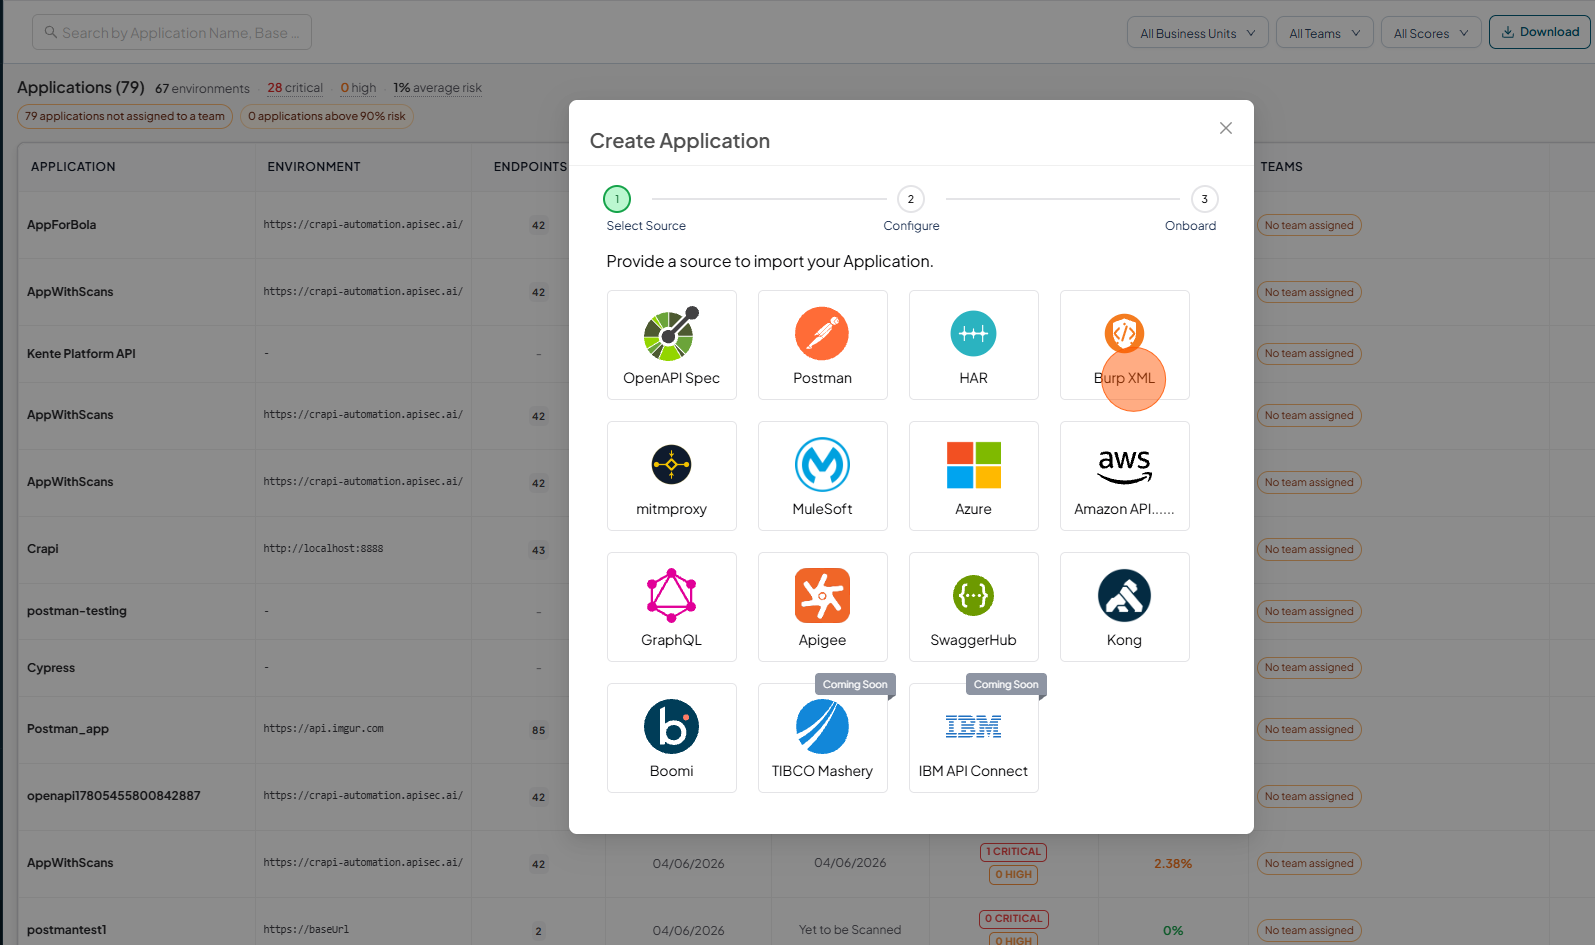Click 'No team assigned' tag for Postman_app

coord(1309,730)
